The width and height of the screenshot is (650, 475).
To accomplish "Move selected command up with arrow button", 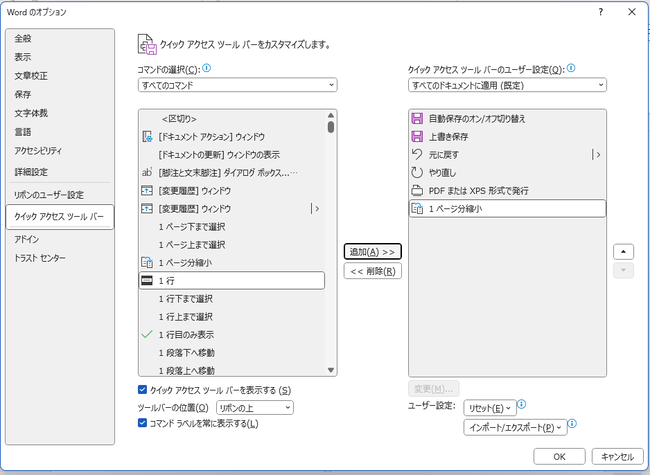I will tap(623, 252).
